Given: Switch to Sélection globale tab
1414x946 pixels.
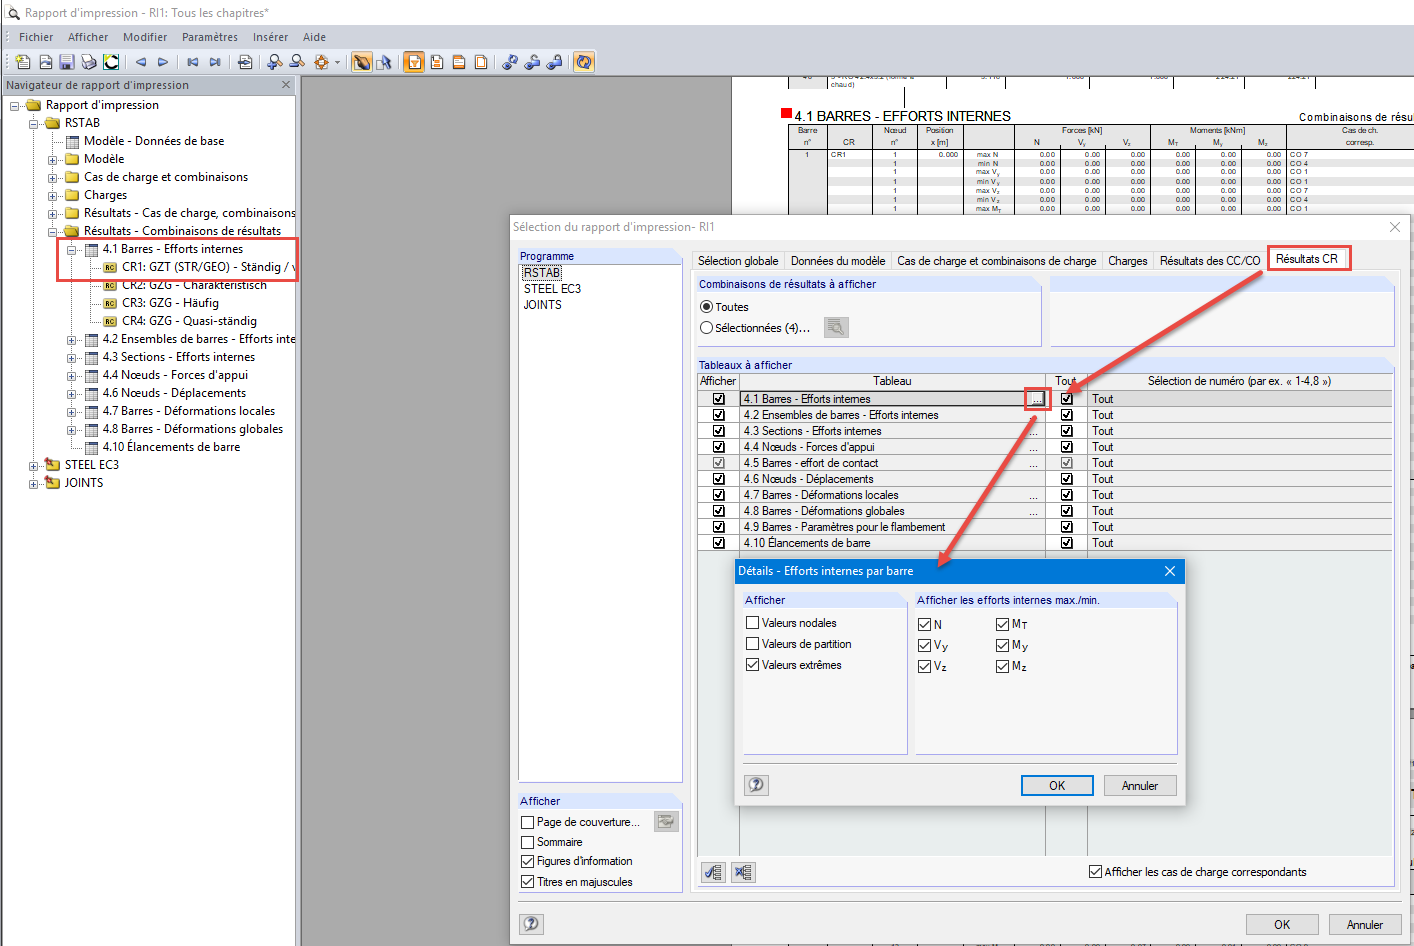Looking at the screenshot, I should point(738,261).
